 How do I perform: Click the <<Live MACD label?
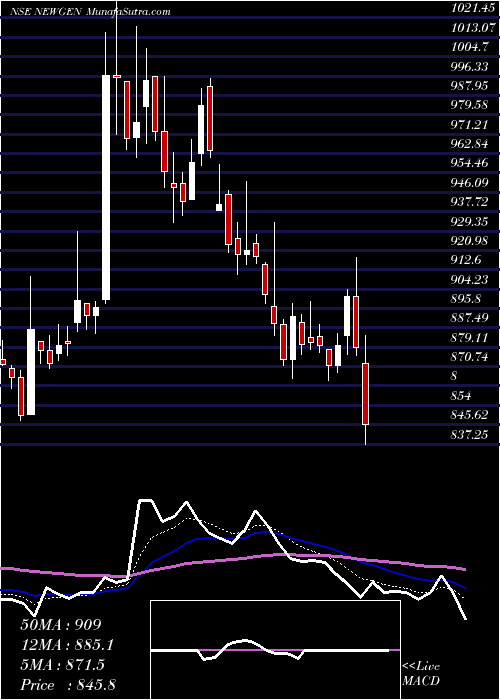click(x=421, y=674)
